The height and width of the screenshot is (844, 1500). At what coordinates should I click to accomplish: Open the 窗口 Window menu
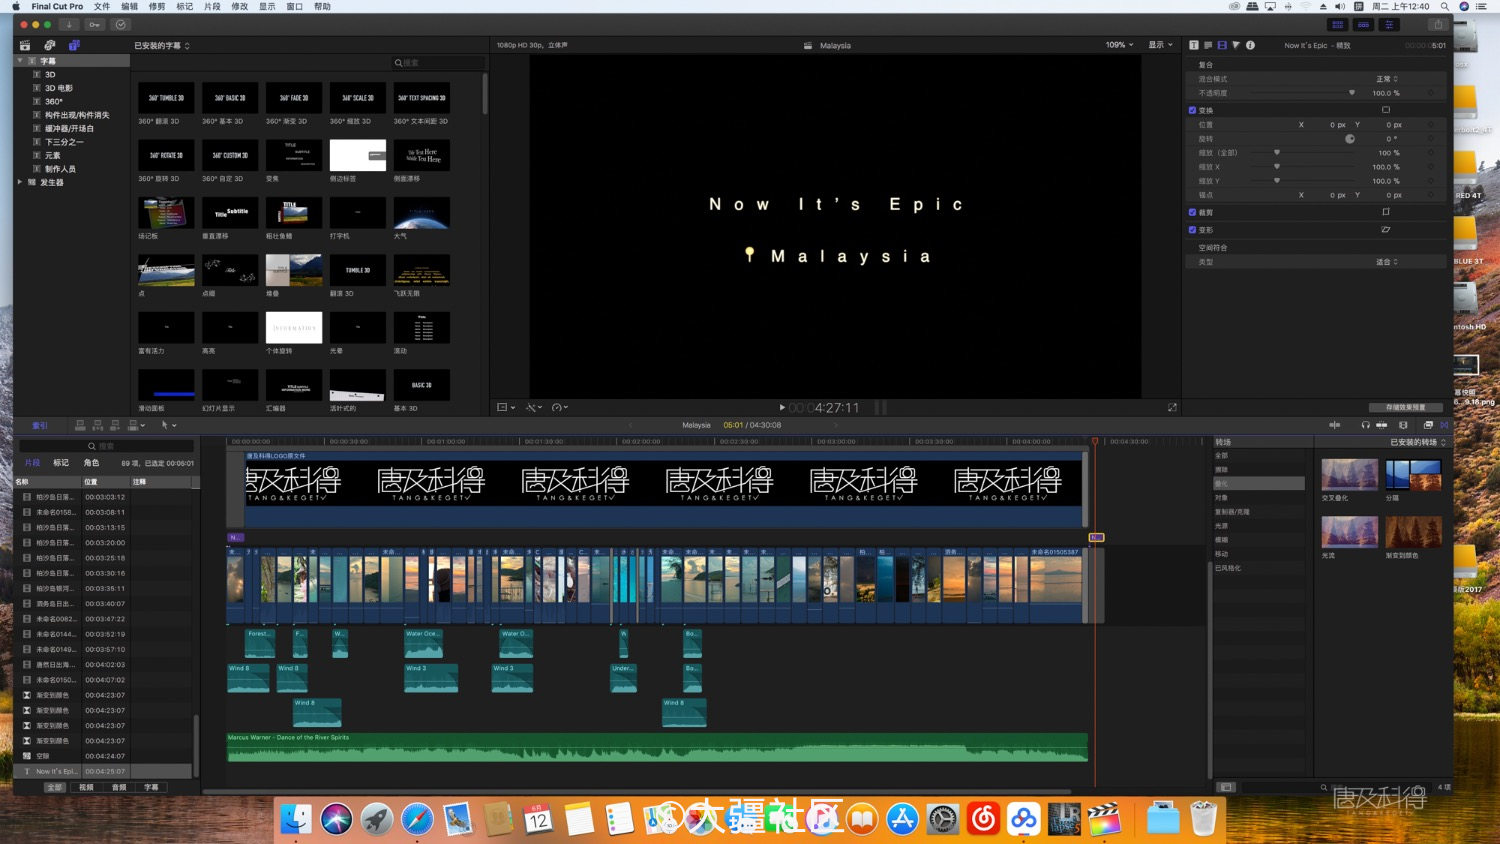click(x=295, y=6)
